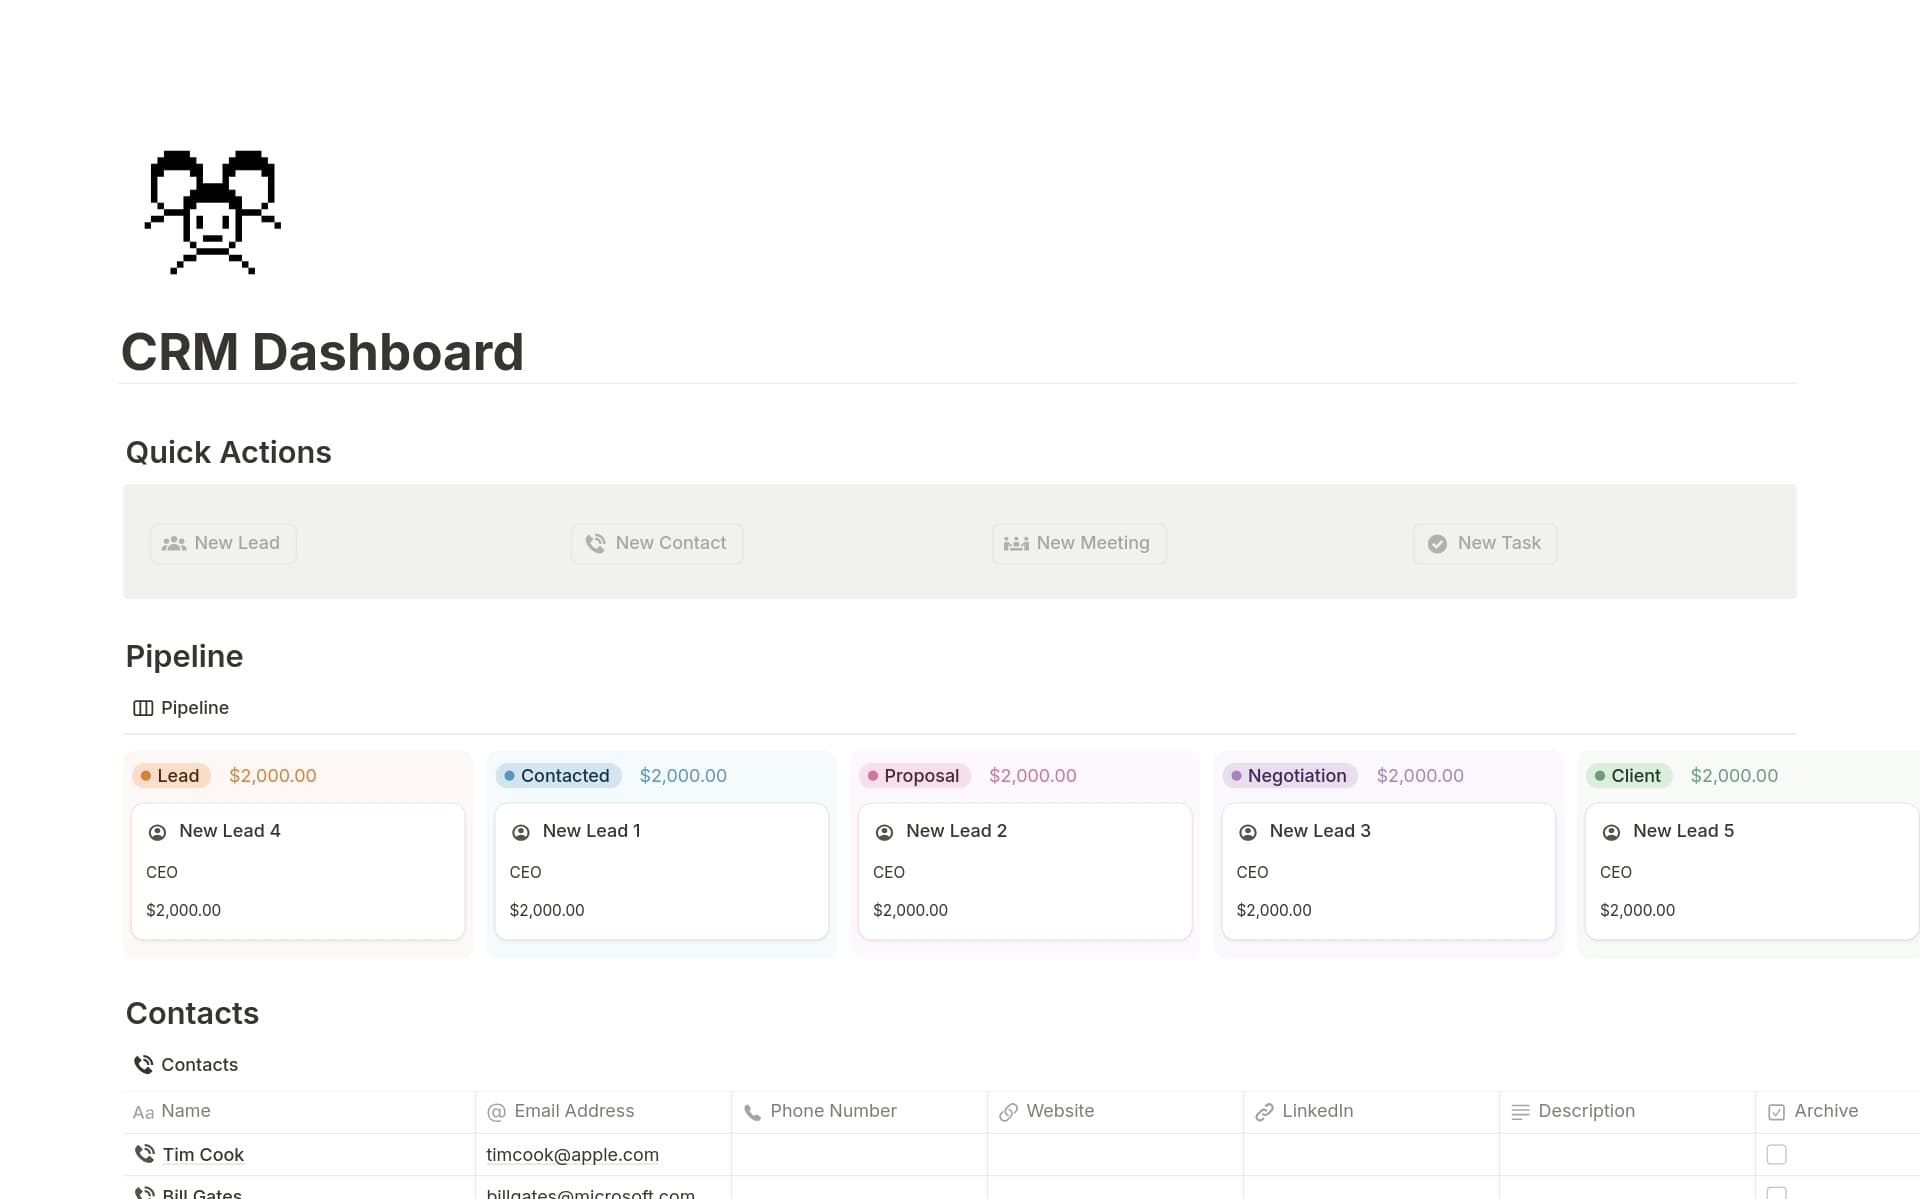Open the Archive column header menu
The height and width of the screenshot is (1199, 1920).
[1838, 1112]
